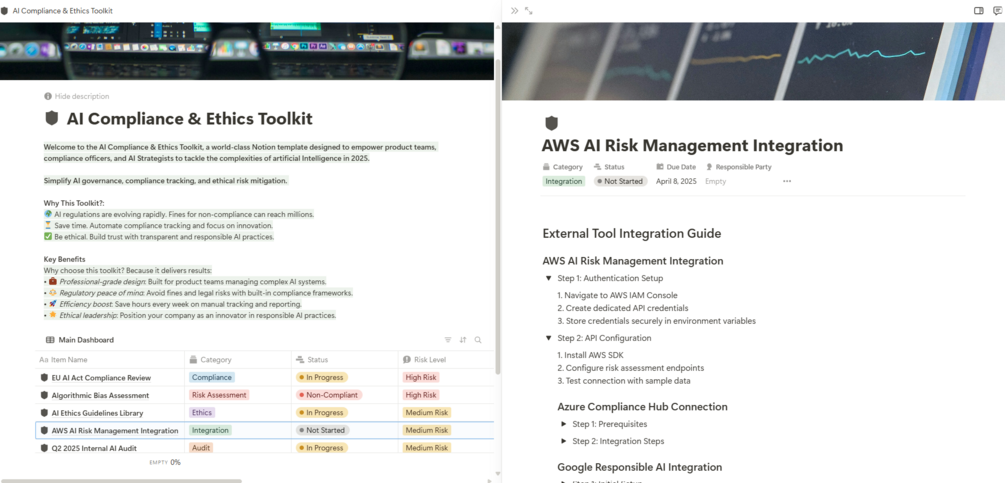Click the Audit category tag in the table

point(201,448)
